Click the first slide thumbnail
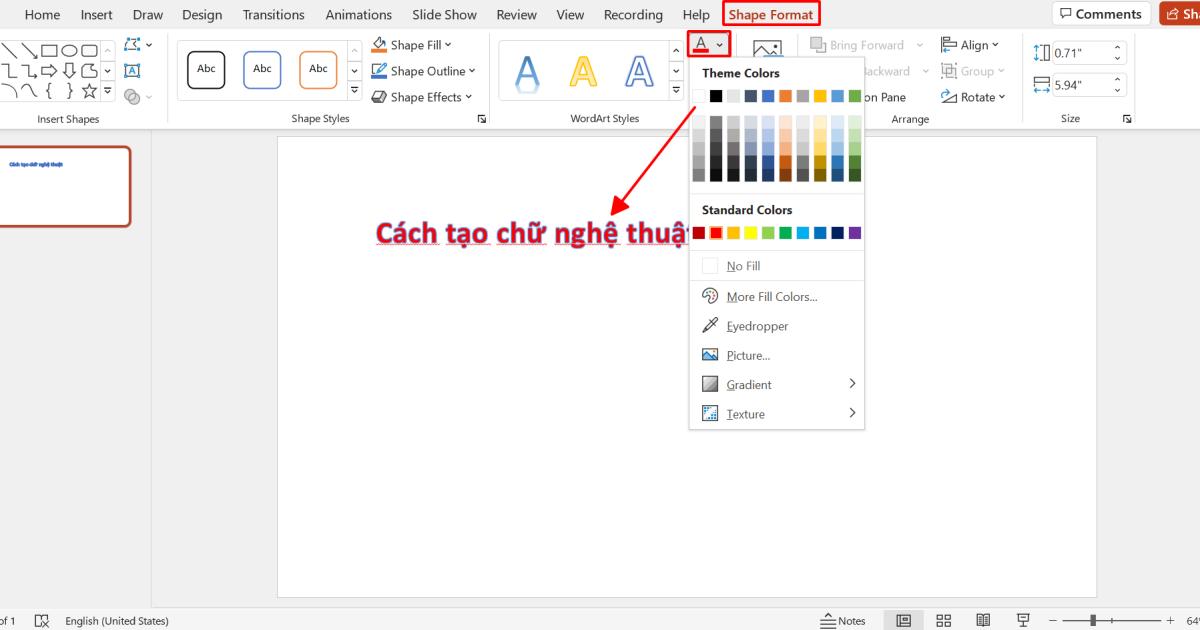Screen dimensions: 1200x630 point(65,186)
